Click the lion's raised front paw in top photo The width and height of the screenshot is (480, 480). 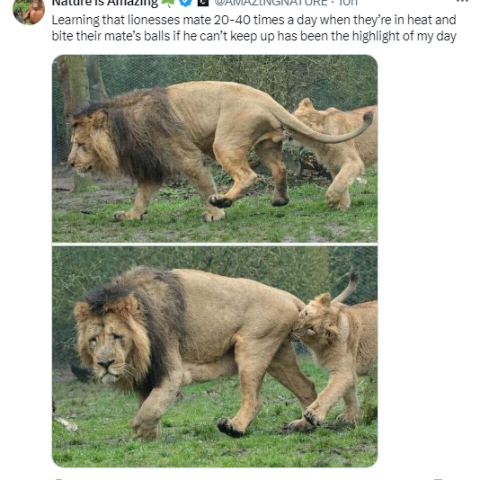click(221, 201)
